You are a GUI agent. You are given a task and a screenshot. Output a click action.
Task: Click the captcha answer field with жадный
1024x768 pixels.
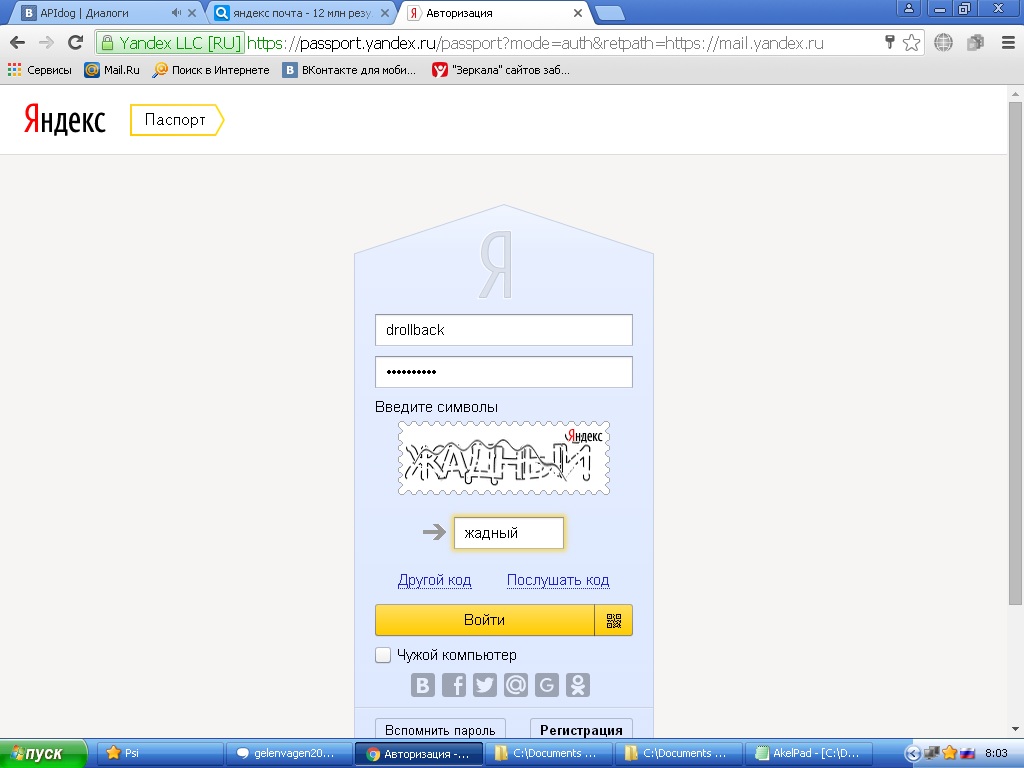[x=509, y=533]
